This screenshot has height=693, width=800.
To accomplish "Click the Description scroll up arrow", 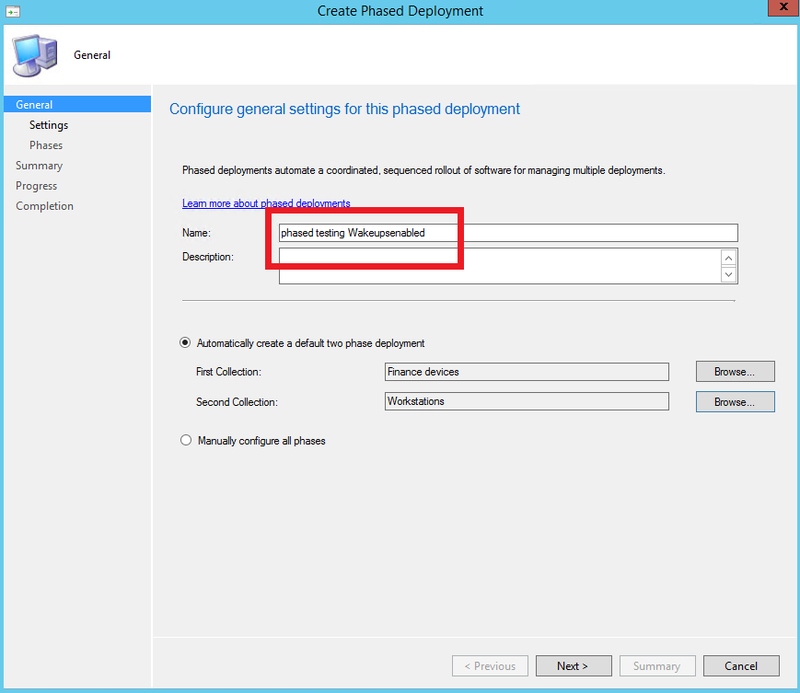I will [x=729, y=257].
